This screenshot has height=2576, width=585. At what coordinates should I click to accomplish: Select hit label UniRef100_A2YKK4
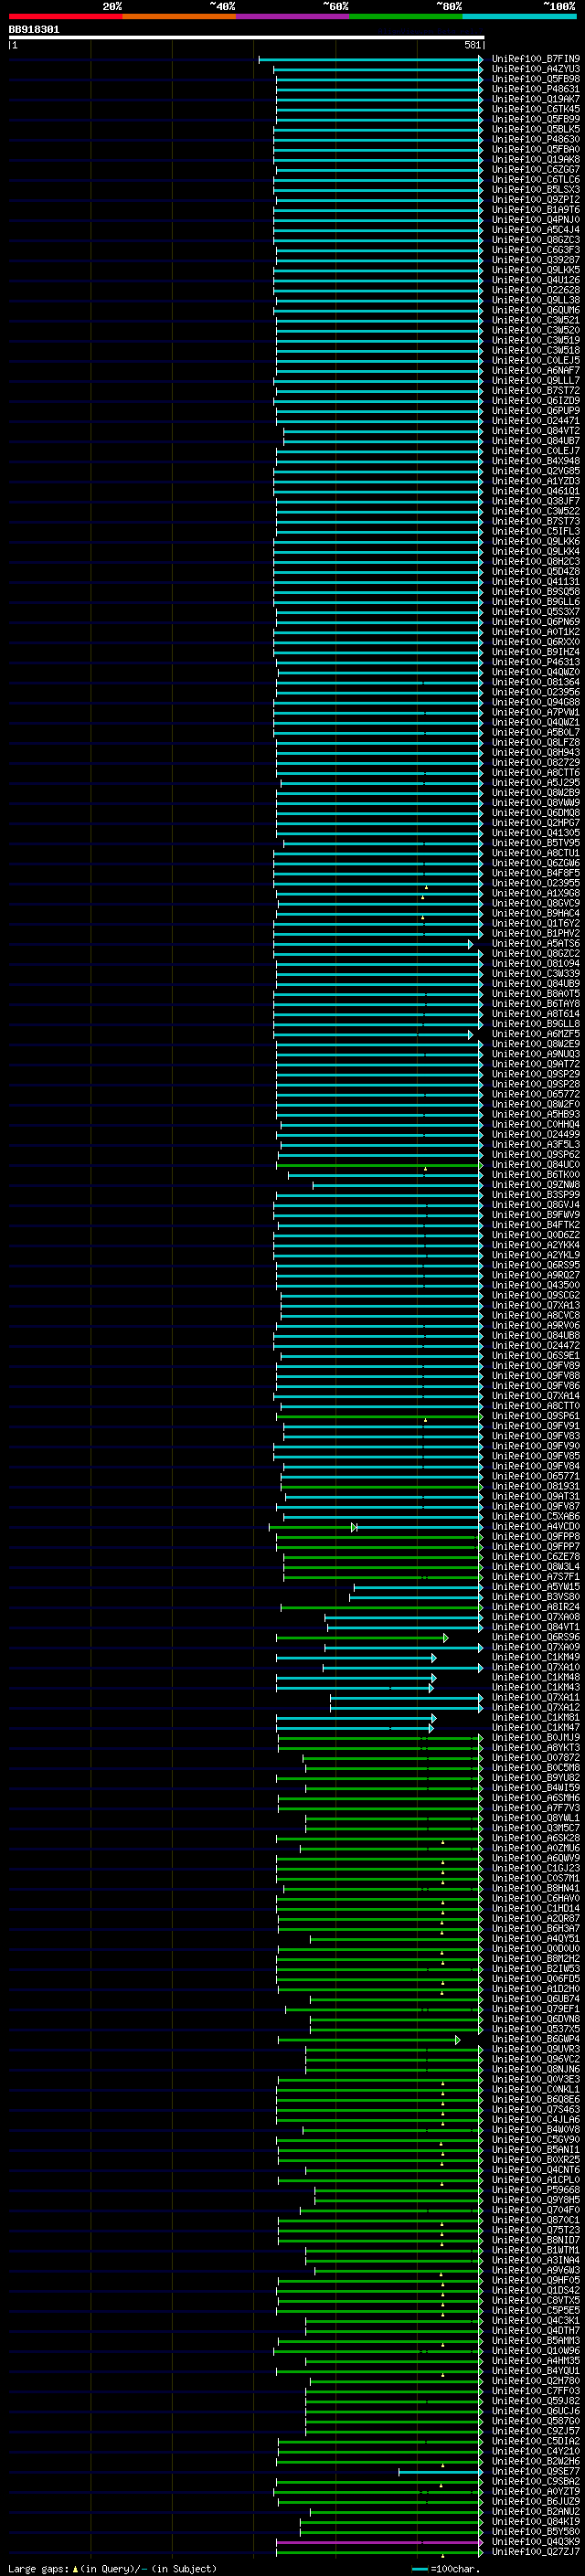536,1245
